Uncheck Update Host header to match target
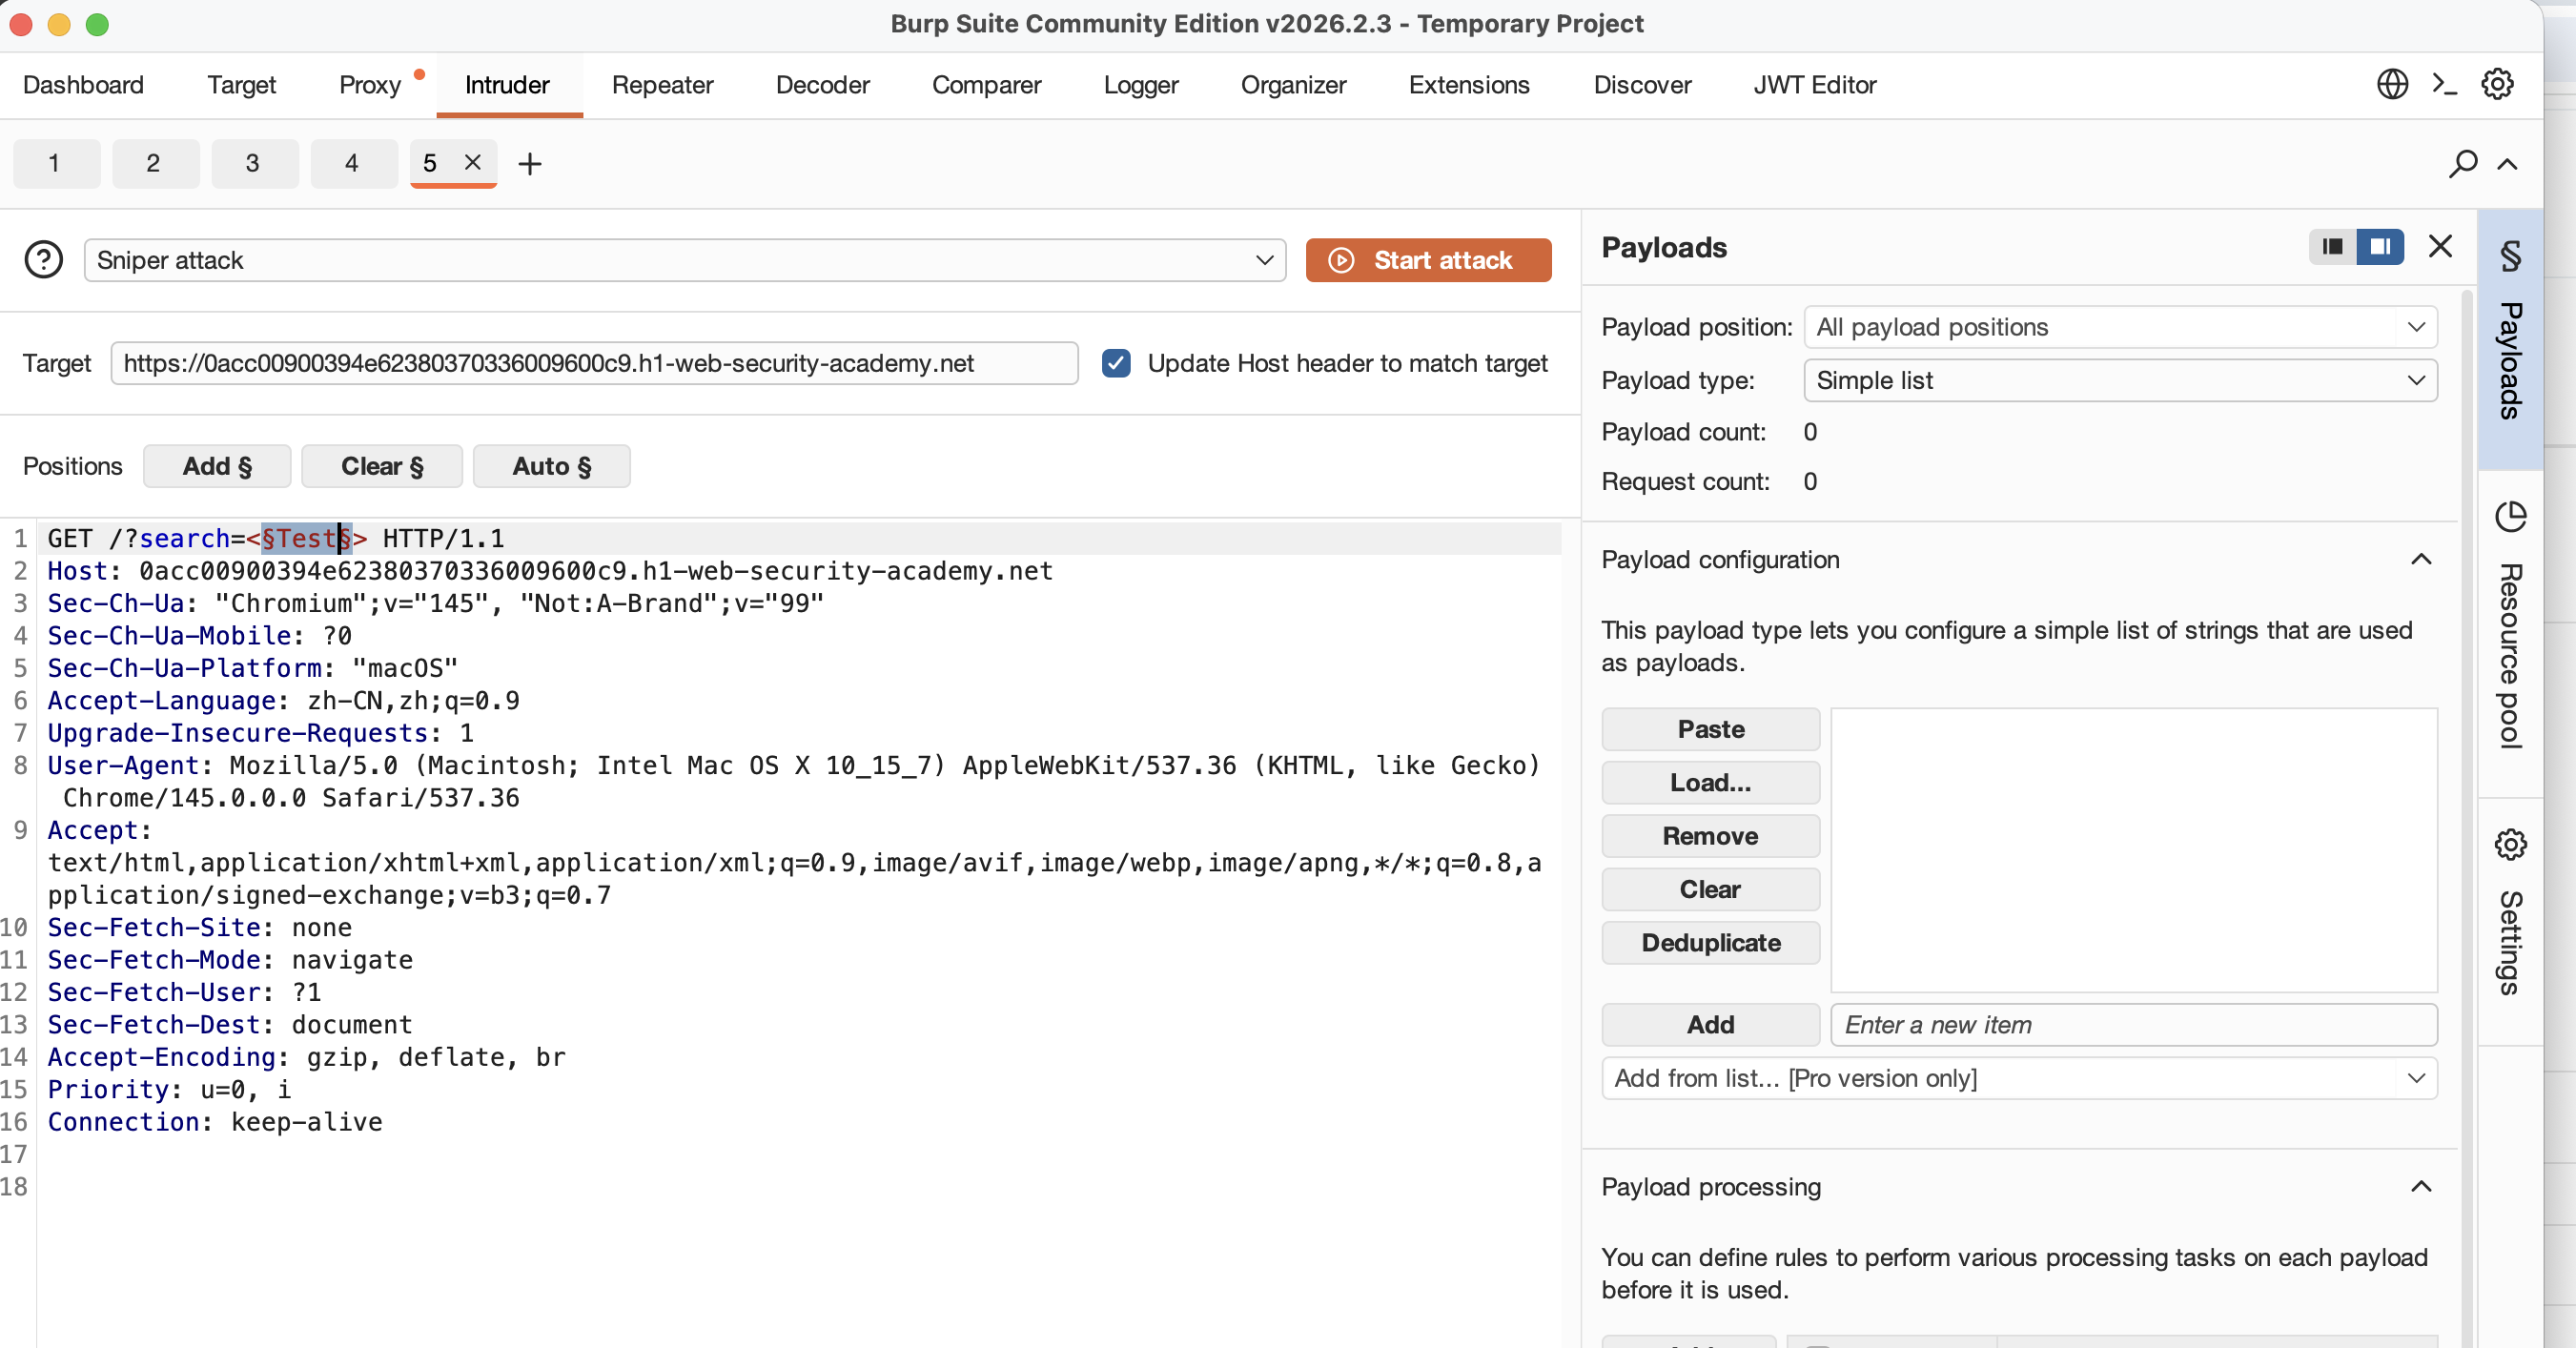 click(x=1116, y=363)
